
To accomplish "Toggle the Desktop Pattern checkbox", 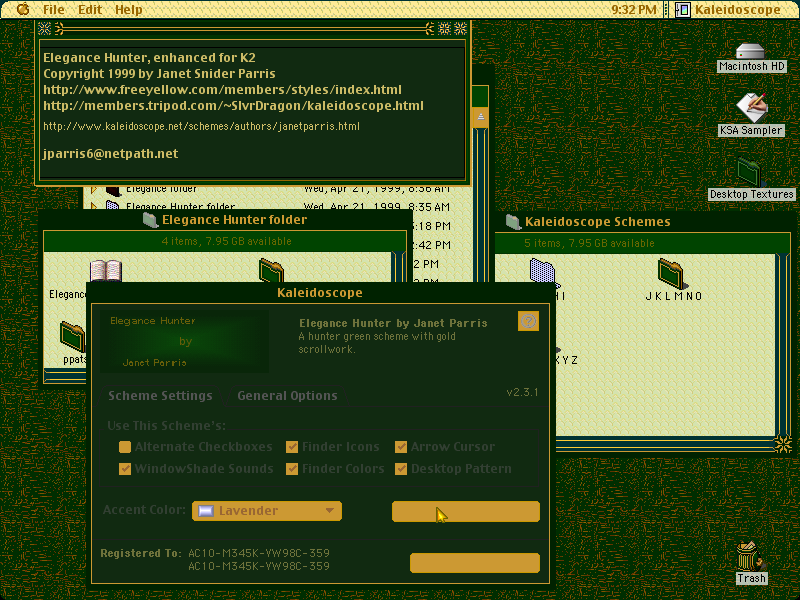I will click(401, 468).
